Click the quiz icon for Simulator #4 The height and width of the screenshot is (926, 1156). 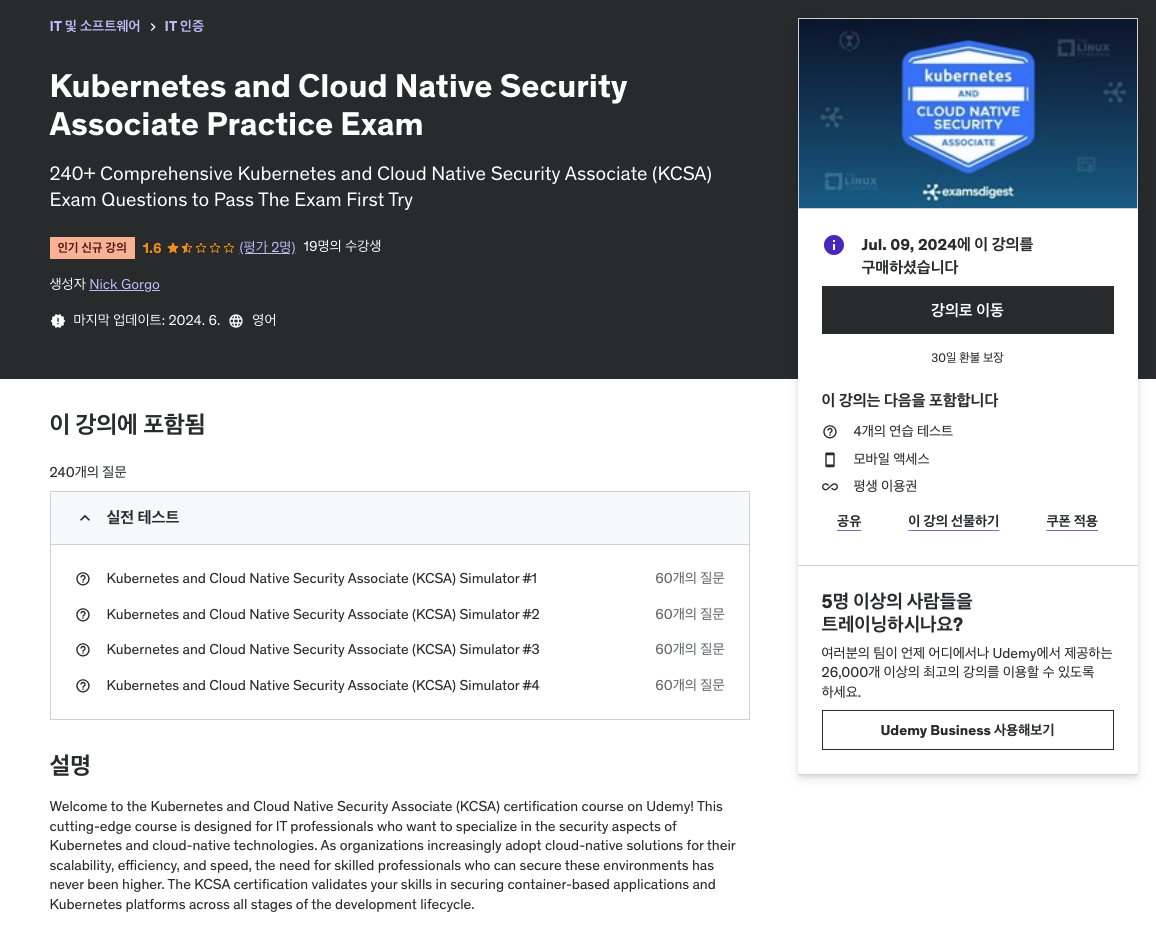coord(83,686)
